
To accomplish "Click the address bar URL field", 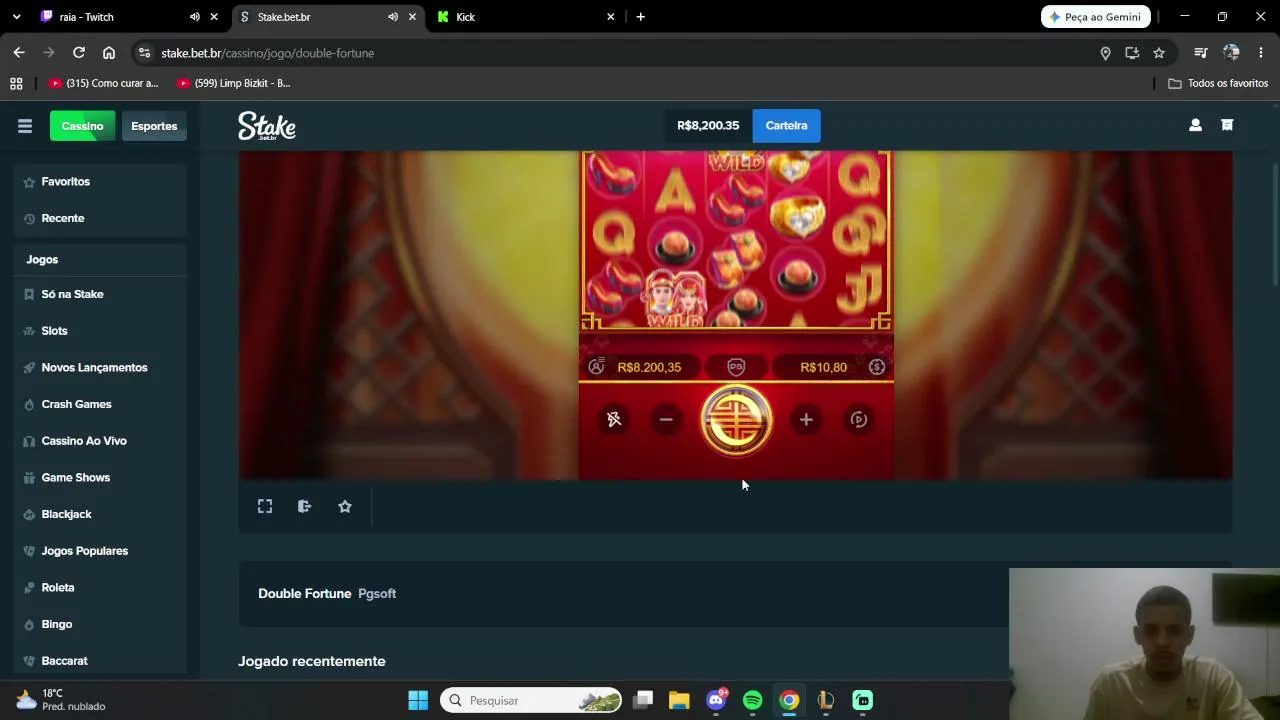I will pyautogui.click(x=620, y=53).
